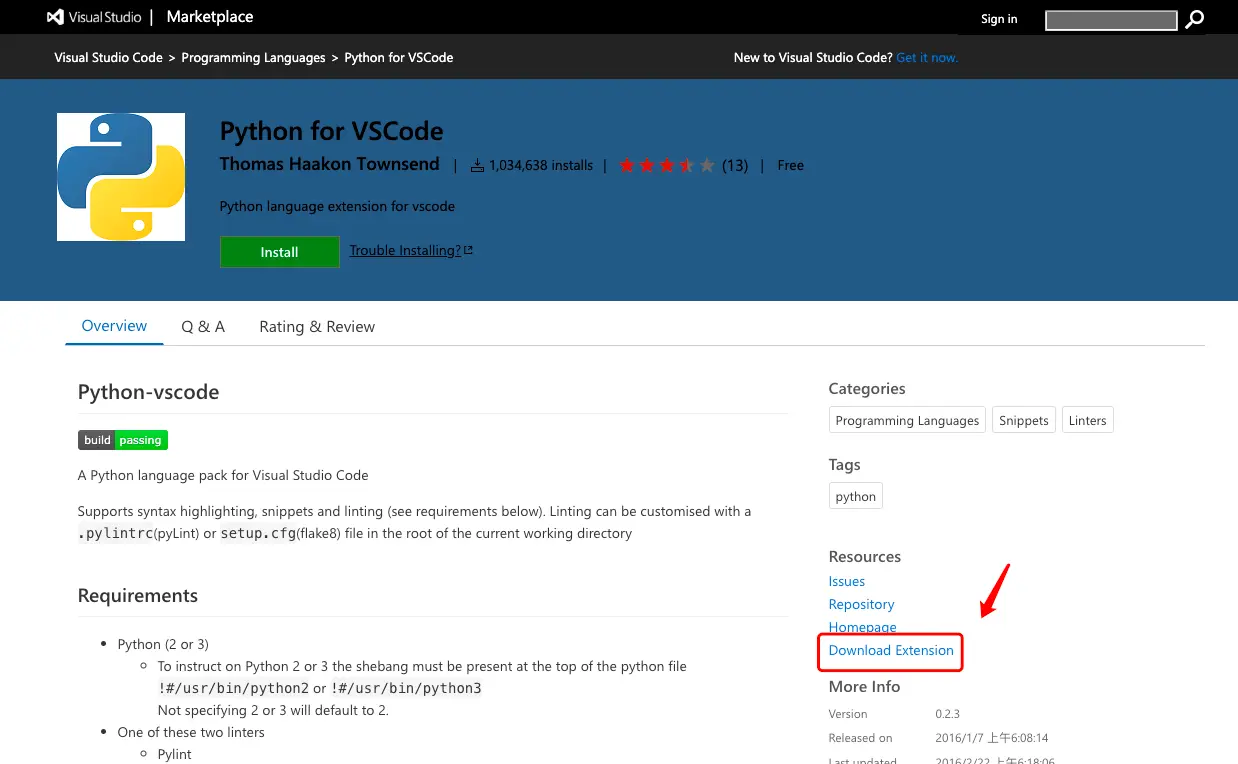Open the Repository resource link
1238x764 pixels.
[x=861, y=604]
